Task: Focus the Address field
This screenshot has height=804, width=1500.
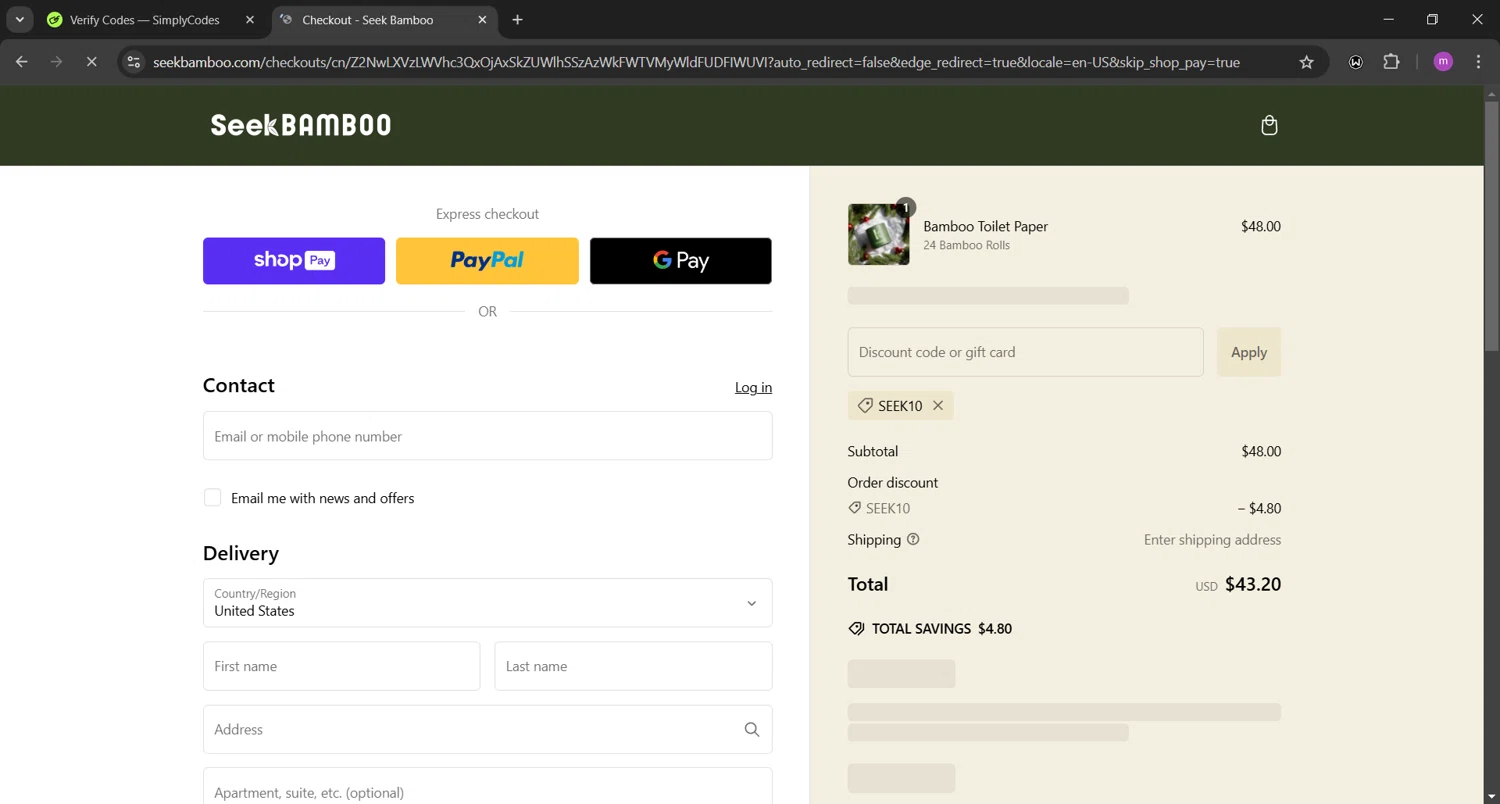Action: point(487,730)
